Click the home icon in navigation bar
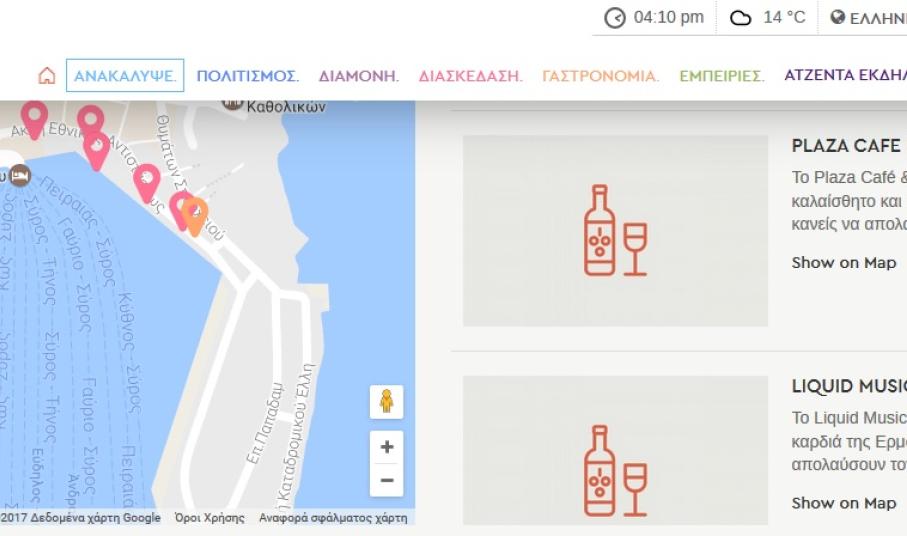Image resolution: width=907 pixels, height=536 pixels. (46, 76)
